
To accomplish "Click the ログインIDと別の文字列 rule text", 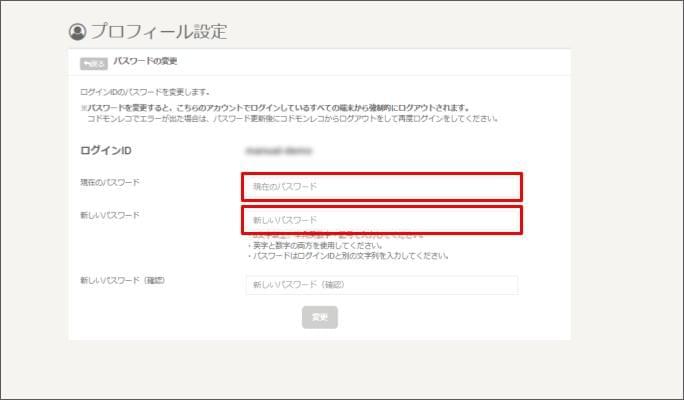I will 345,256.
